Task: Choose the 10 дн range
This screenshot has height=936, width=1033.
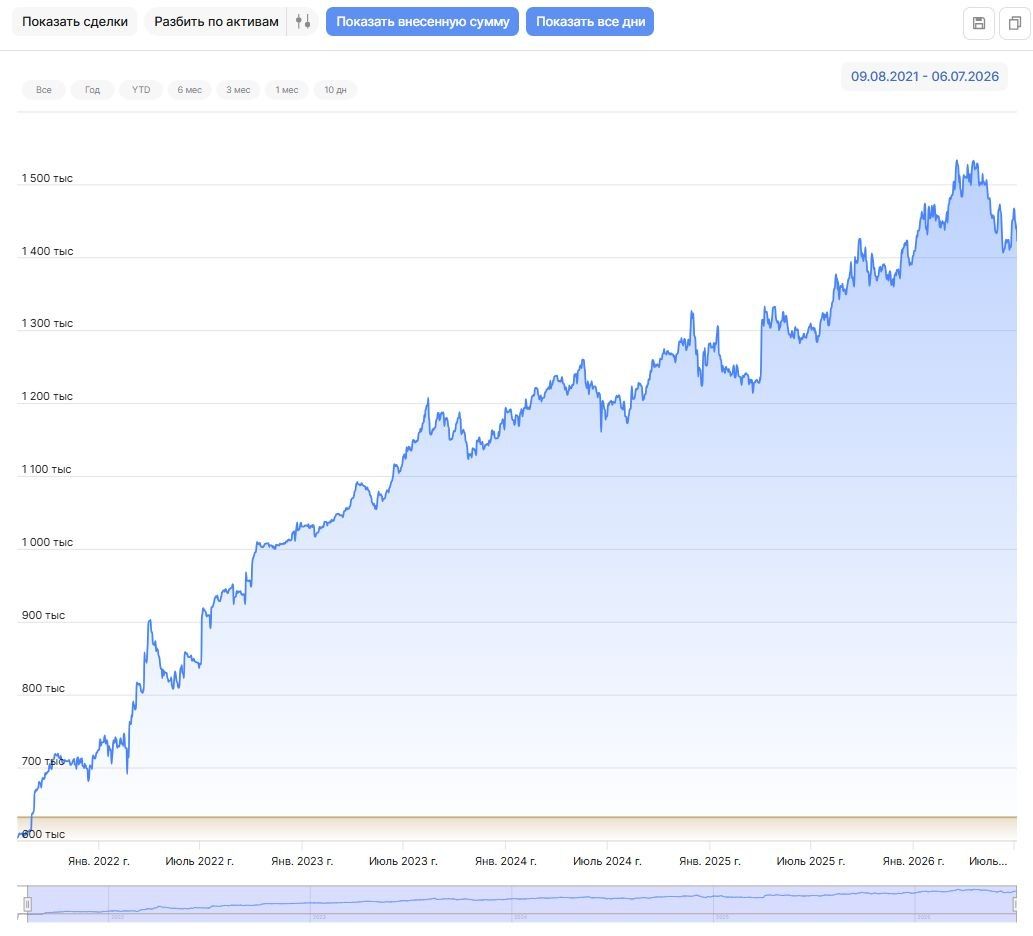Action: point(335,90)
